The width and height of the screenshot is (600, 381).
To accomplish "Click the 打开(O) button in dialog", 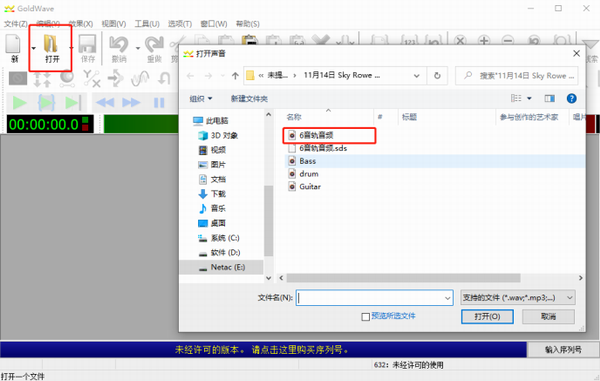I will tap(487, 316).
